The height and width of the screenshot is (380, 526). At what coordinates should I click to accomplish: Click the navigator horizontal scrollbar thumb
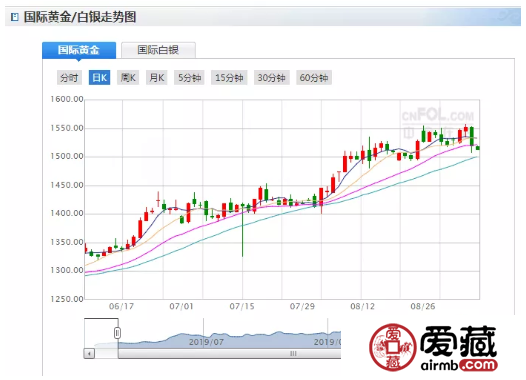pos(229,354)
